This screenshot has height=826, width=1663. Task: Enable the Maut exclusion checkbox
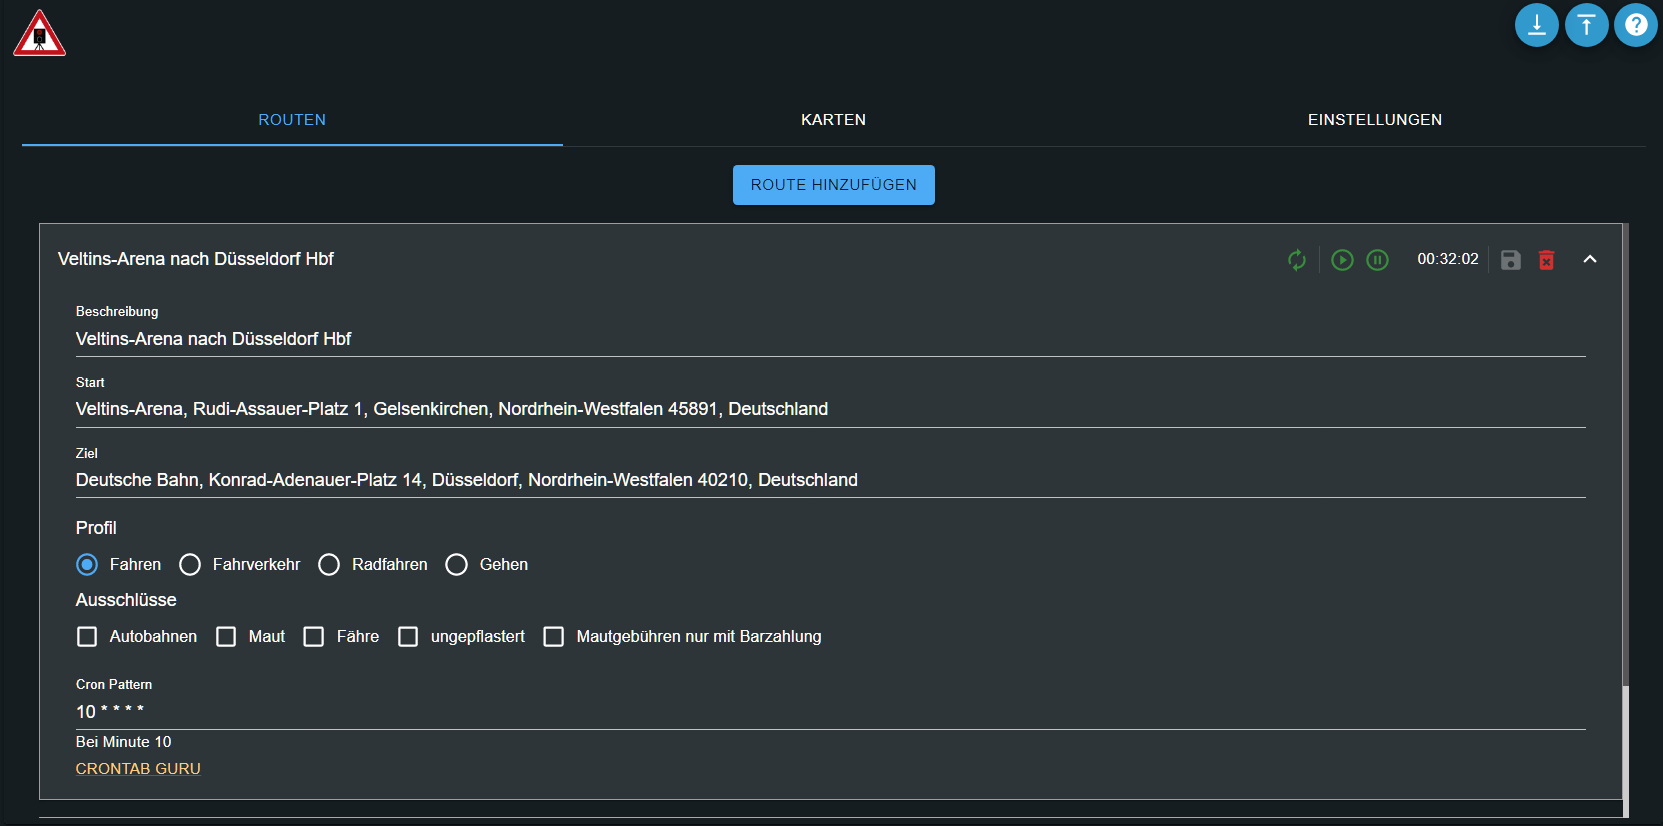[x=226, y=637]
